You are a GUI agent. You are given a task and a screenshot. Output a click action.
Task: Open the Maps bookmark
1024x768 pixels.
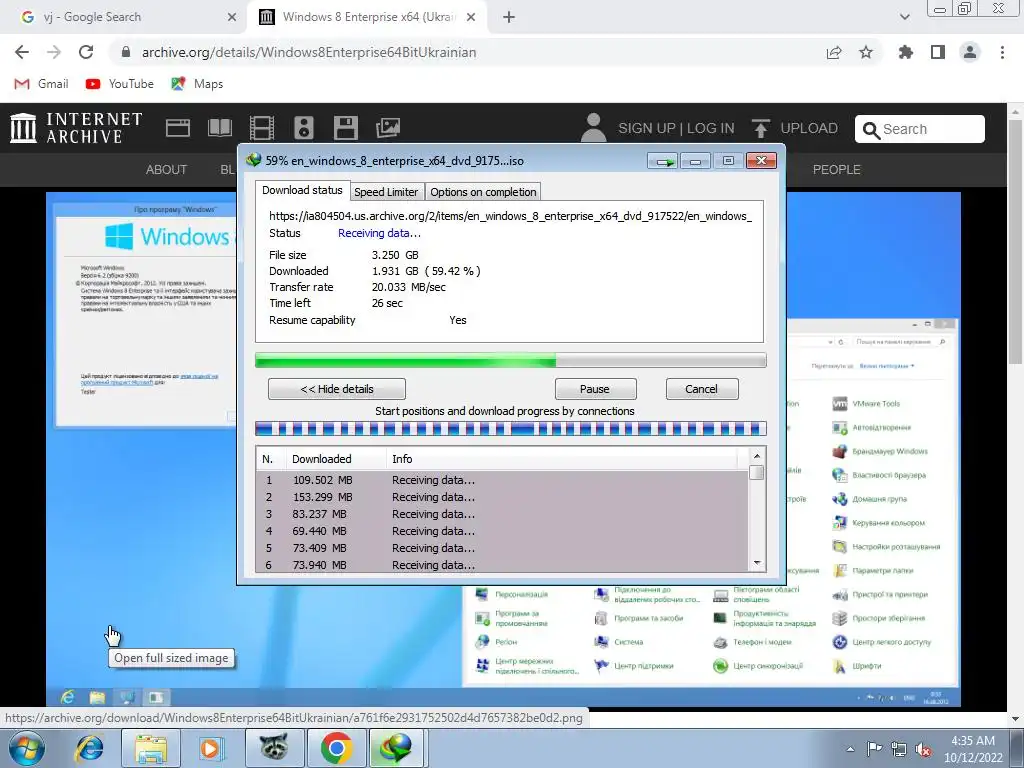[197, 84]
